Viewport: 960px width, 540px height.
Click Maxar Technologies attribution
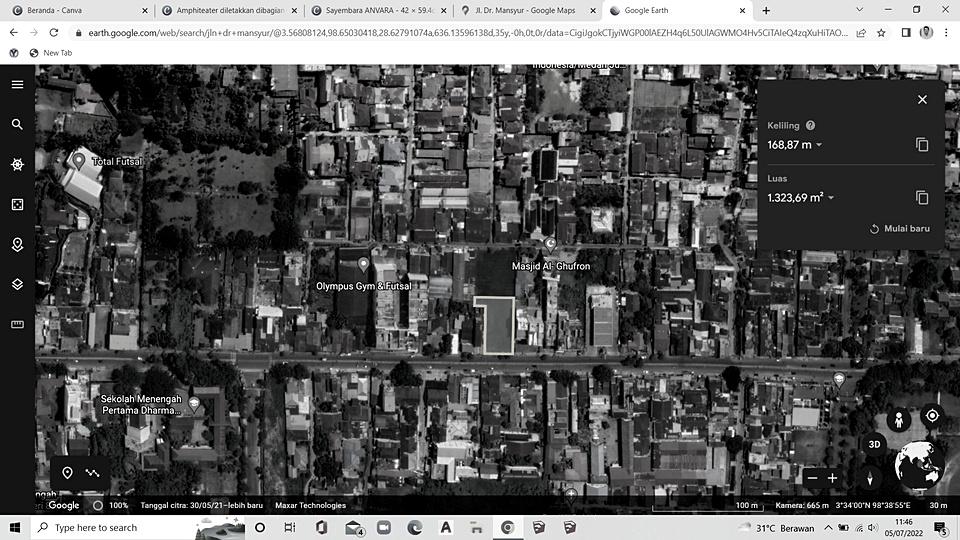310,505
